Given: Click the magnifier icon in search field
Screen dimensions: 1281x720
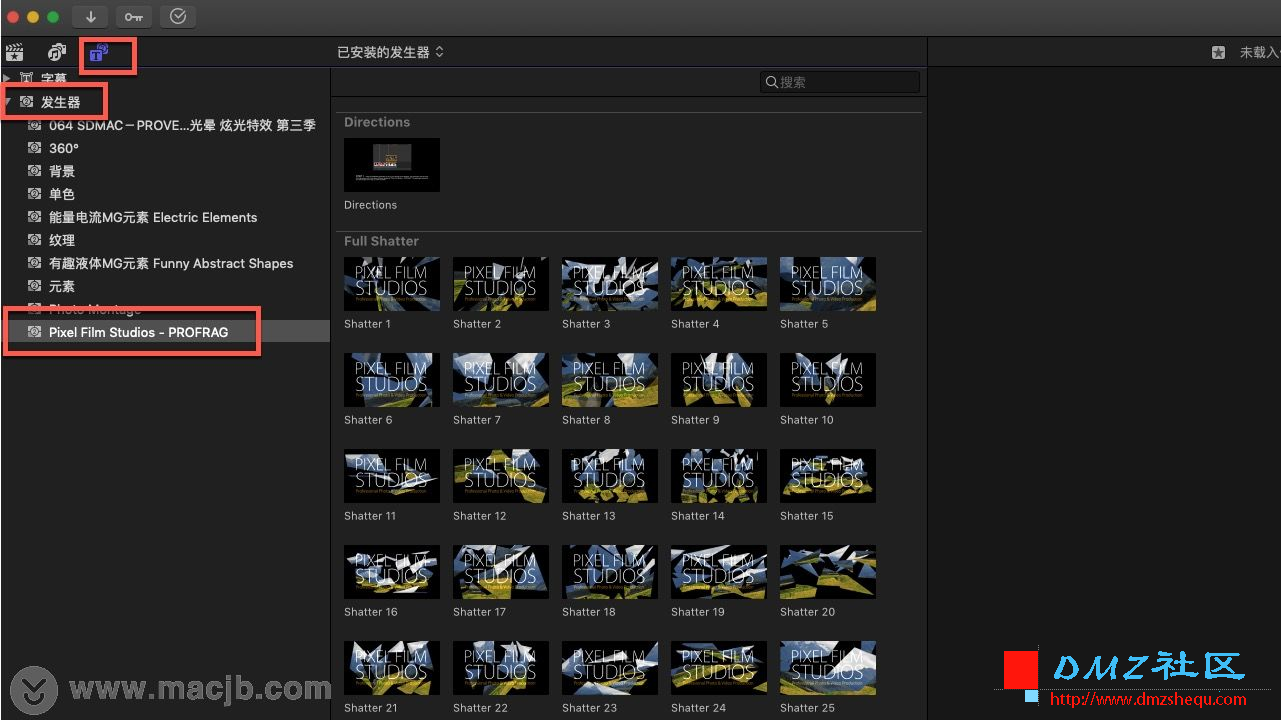Looking at the screenshot, I should click(x=772, y=82).
